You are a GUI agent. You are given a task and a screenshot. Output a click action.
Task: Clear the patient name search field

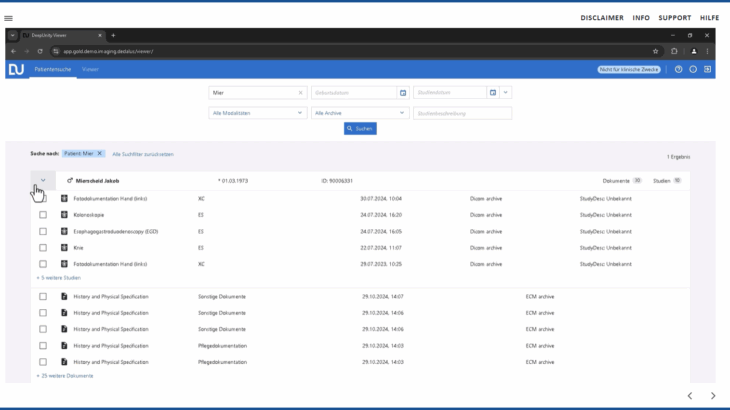tap(300, 92)
